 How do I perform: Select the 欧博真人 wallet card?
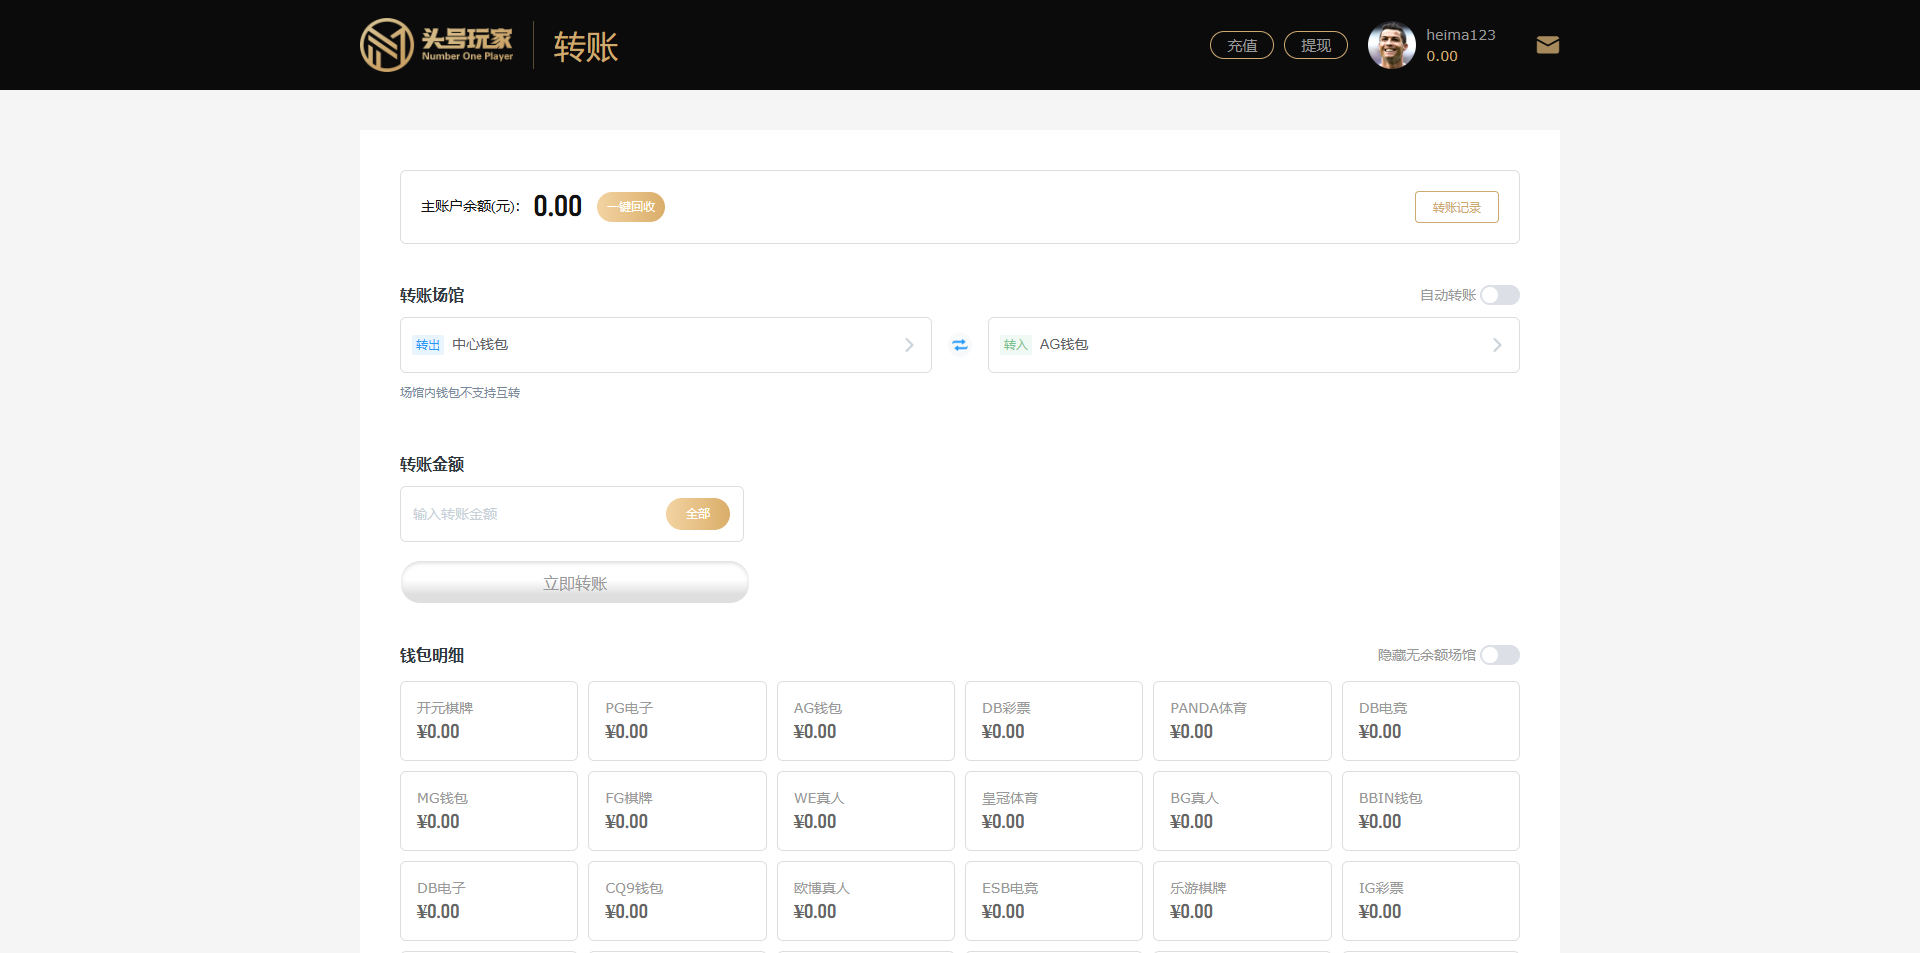(x=865, y=901)
